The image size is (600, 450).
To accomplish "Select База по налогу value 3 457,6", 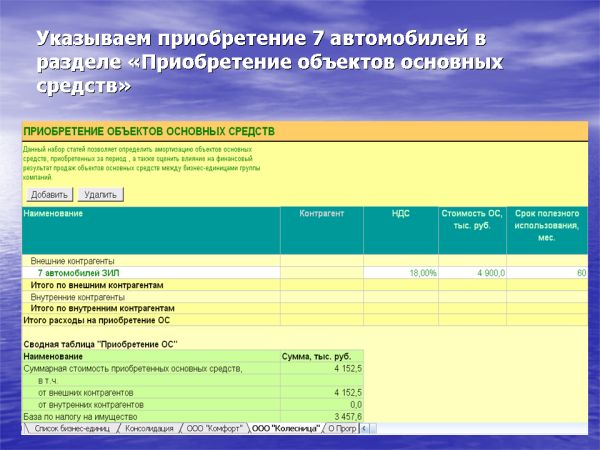I will point(322,416).
